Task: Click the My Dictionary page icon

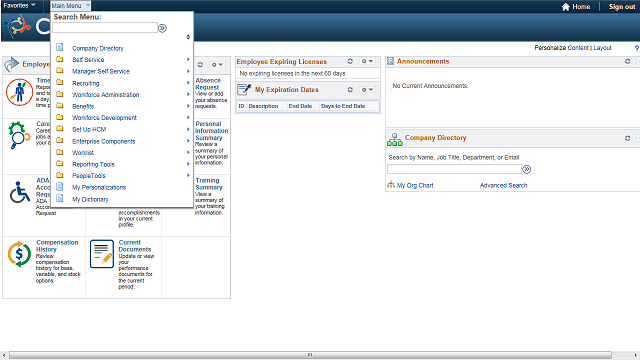Action: click(x=60, y=198)
